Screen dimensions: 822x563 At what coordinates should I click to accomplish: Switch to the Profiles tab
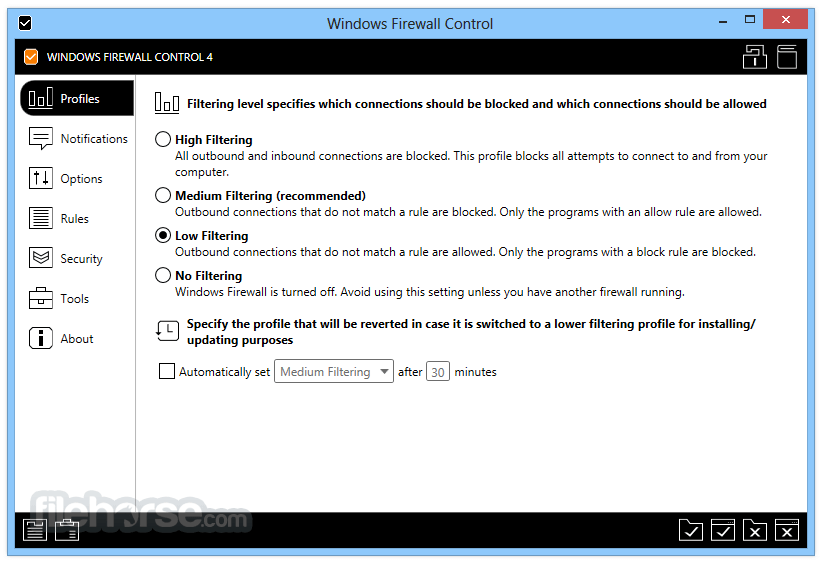77,98
